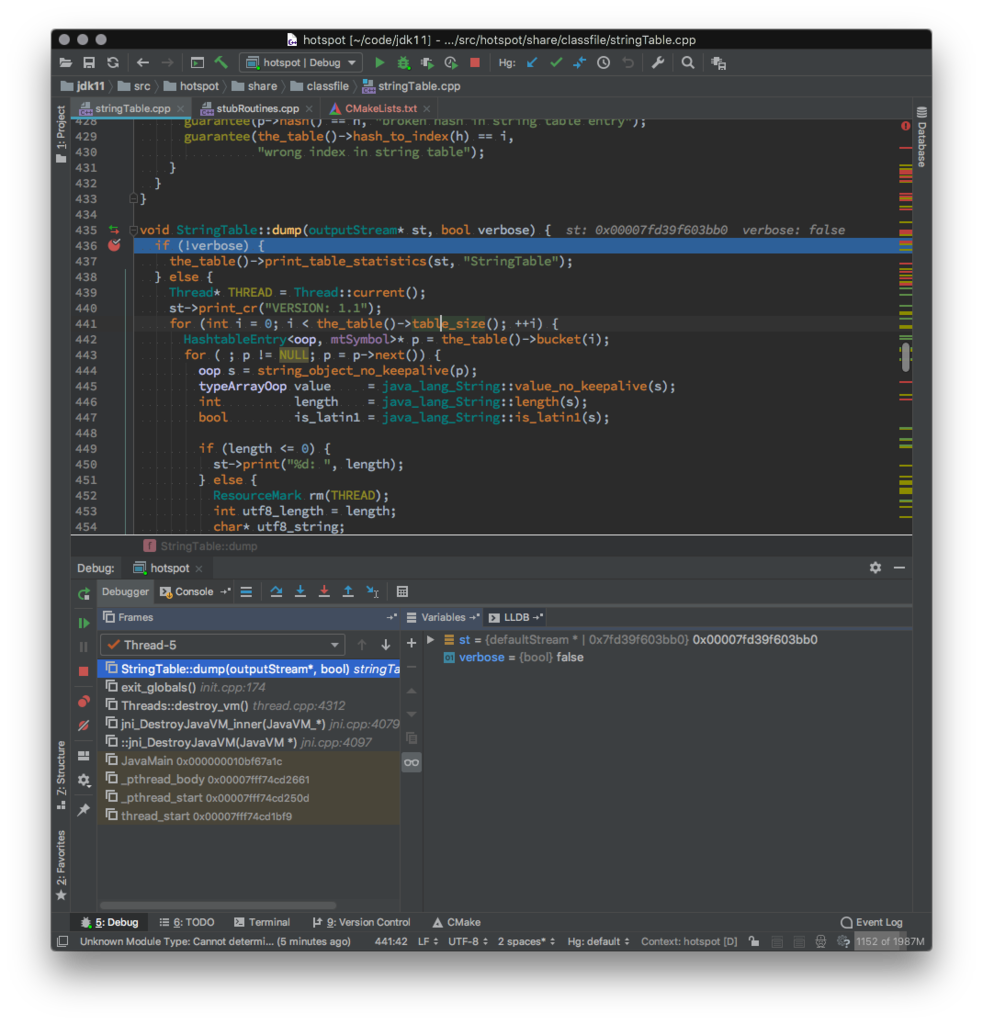Viewport: 983px width, 1024px height.
Task: Open the Terminal tool window
Action: tap(262, 922)
